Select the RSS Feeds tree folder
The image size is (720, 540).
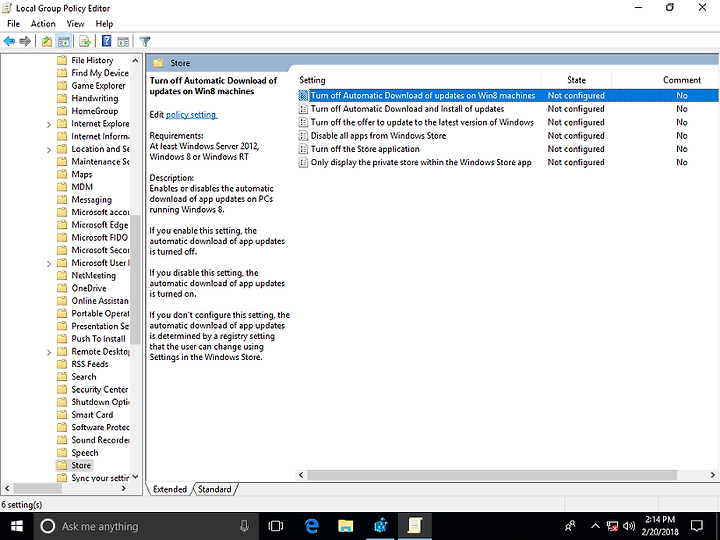coord(90,364)
